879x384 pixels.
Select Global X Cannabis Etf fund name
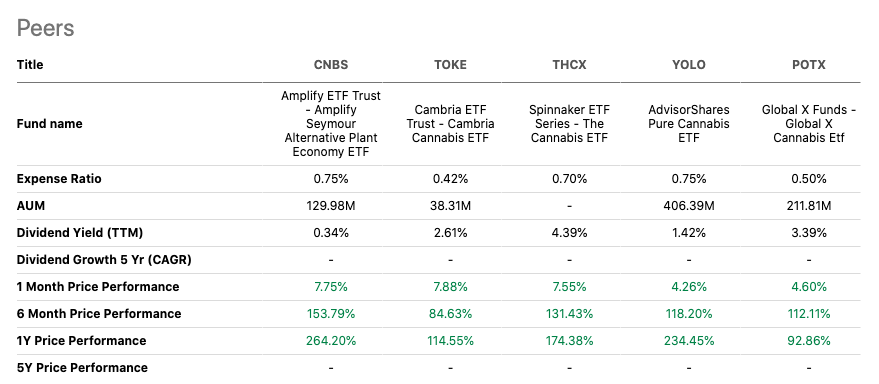808,124
